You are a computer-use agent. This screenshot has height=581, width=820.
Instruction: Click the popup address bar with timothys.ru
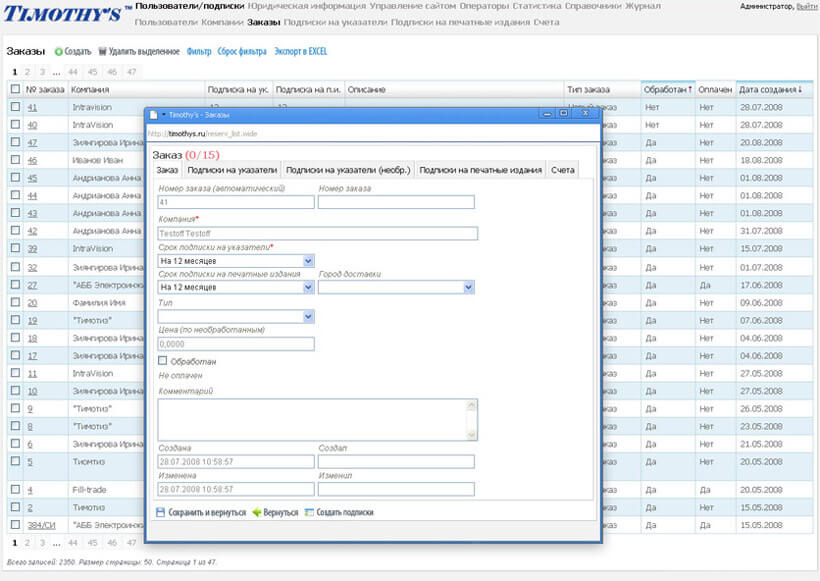click(x=373, y=133)
